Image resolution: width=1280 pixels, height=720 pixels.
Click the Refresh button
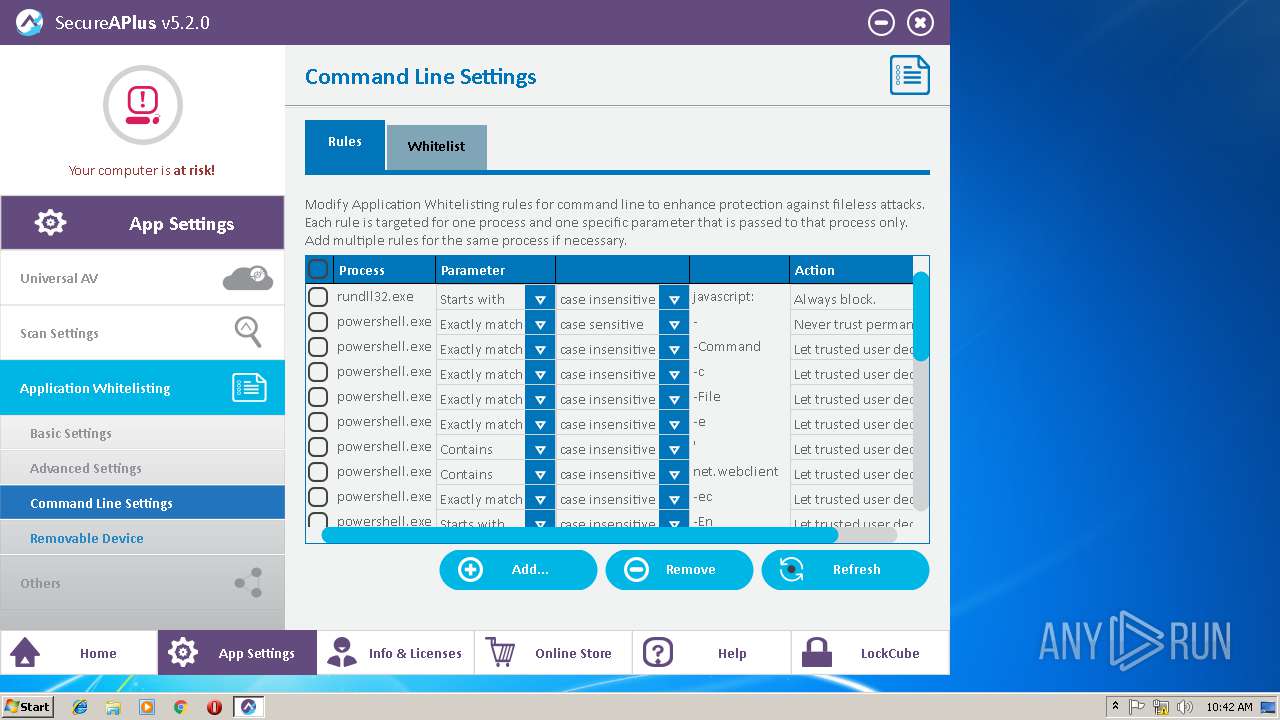click(845, 569)
